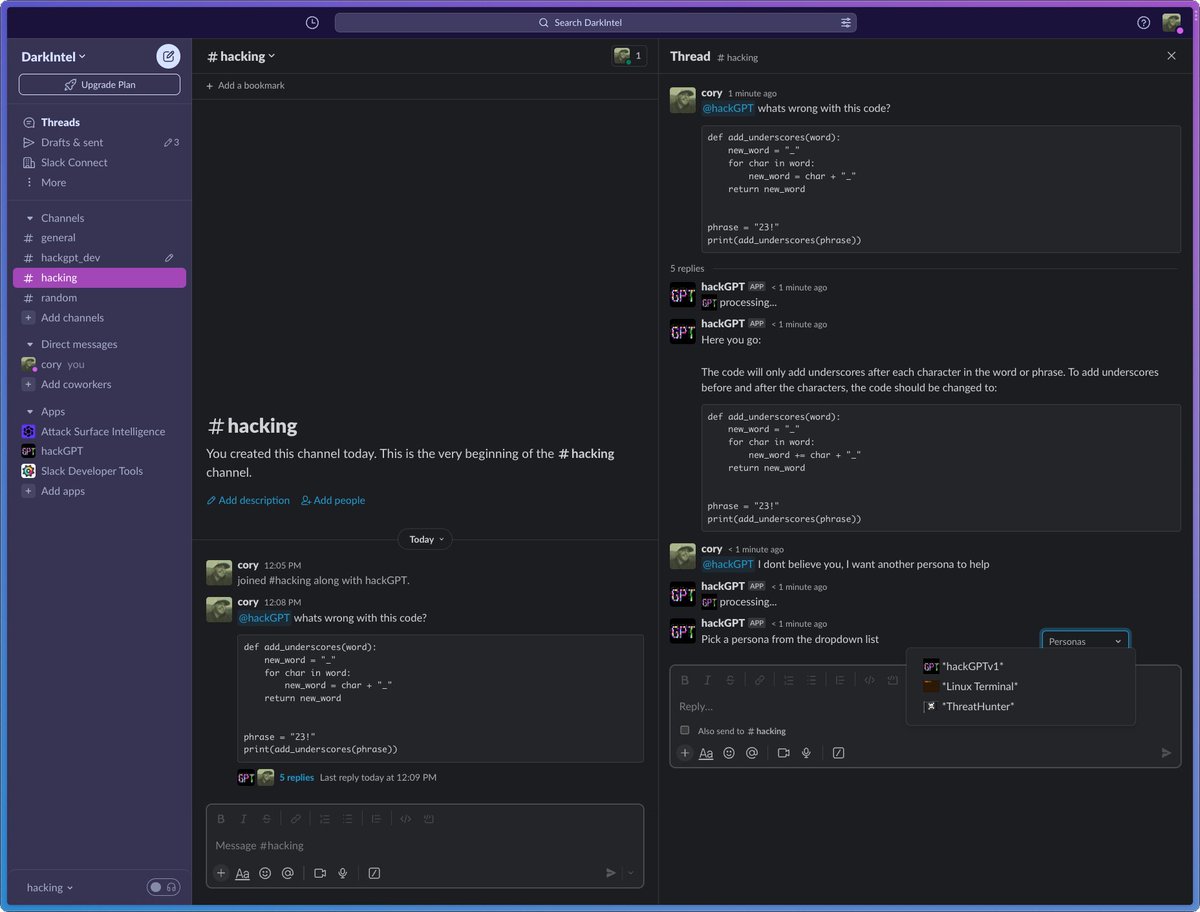Image resolution: width=1200 pixels, height=912 pixels.
Task: Open send options arrow in channel composer
Action: [x=630, y=873]
